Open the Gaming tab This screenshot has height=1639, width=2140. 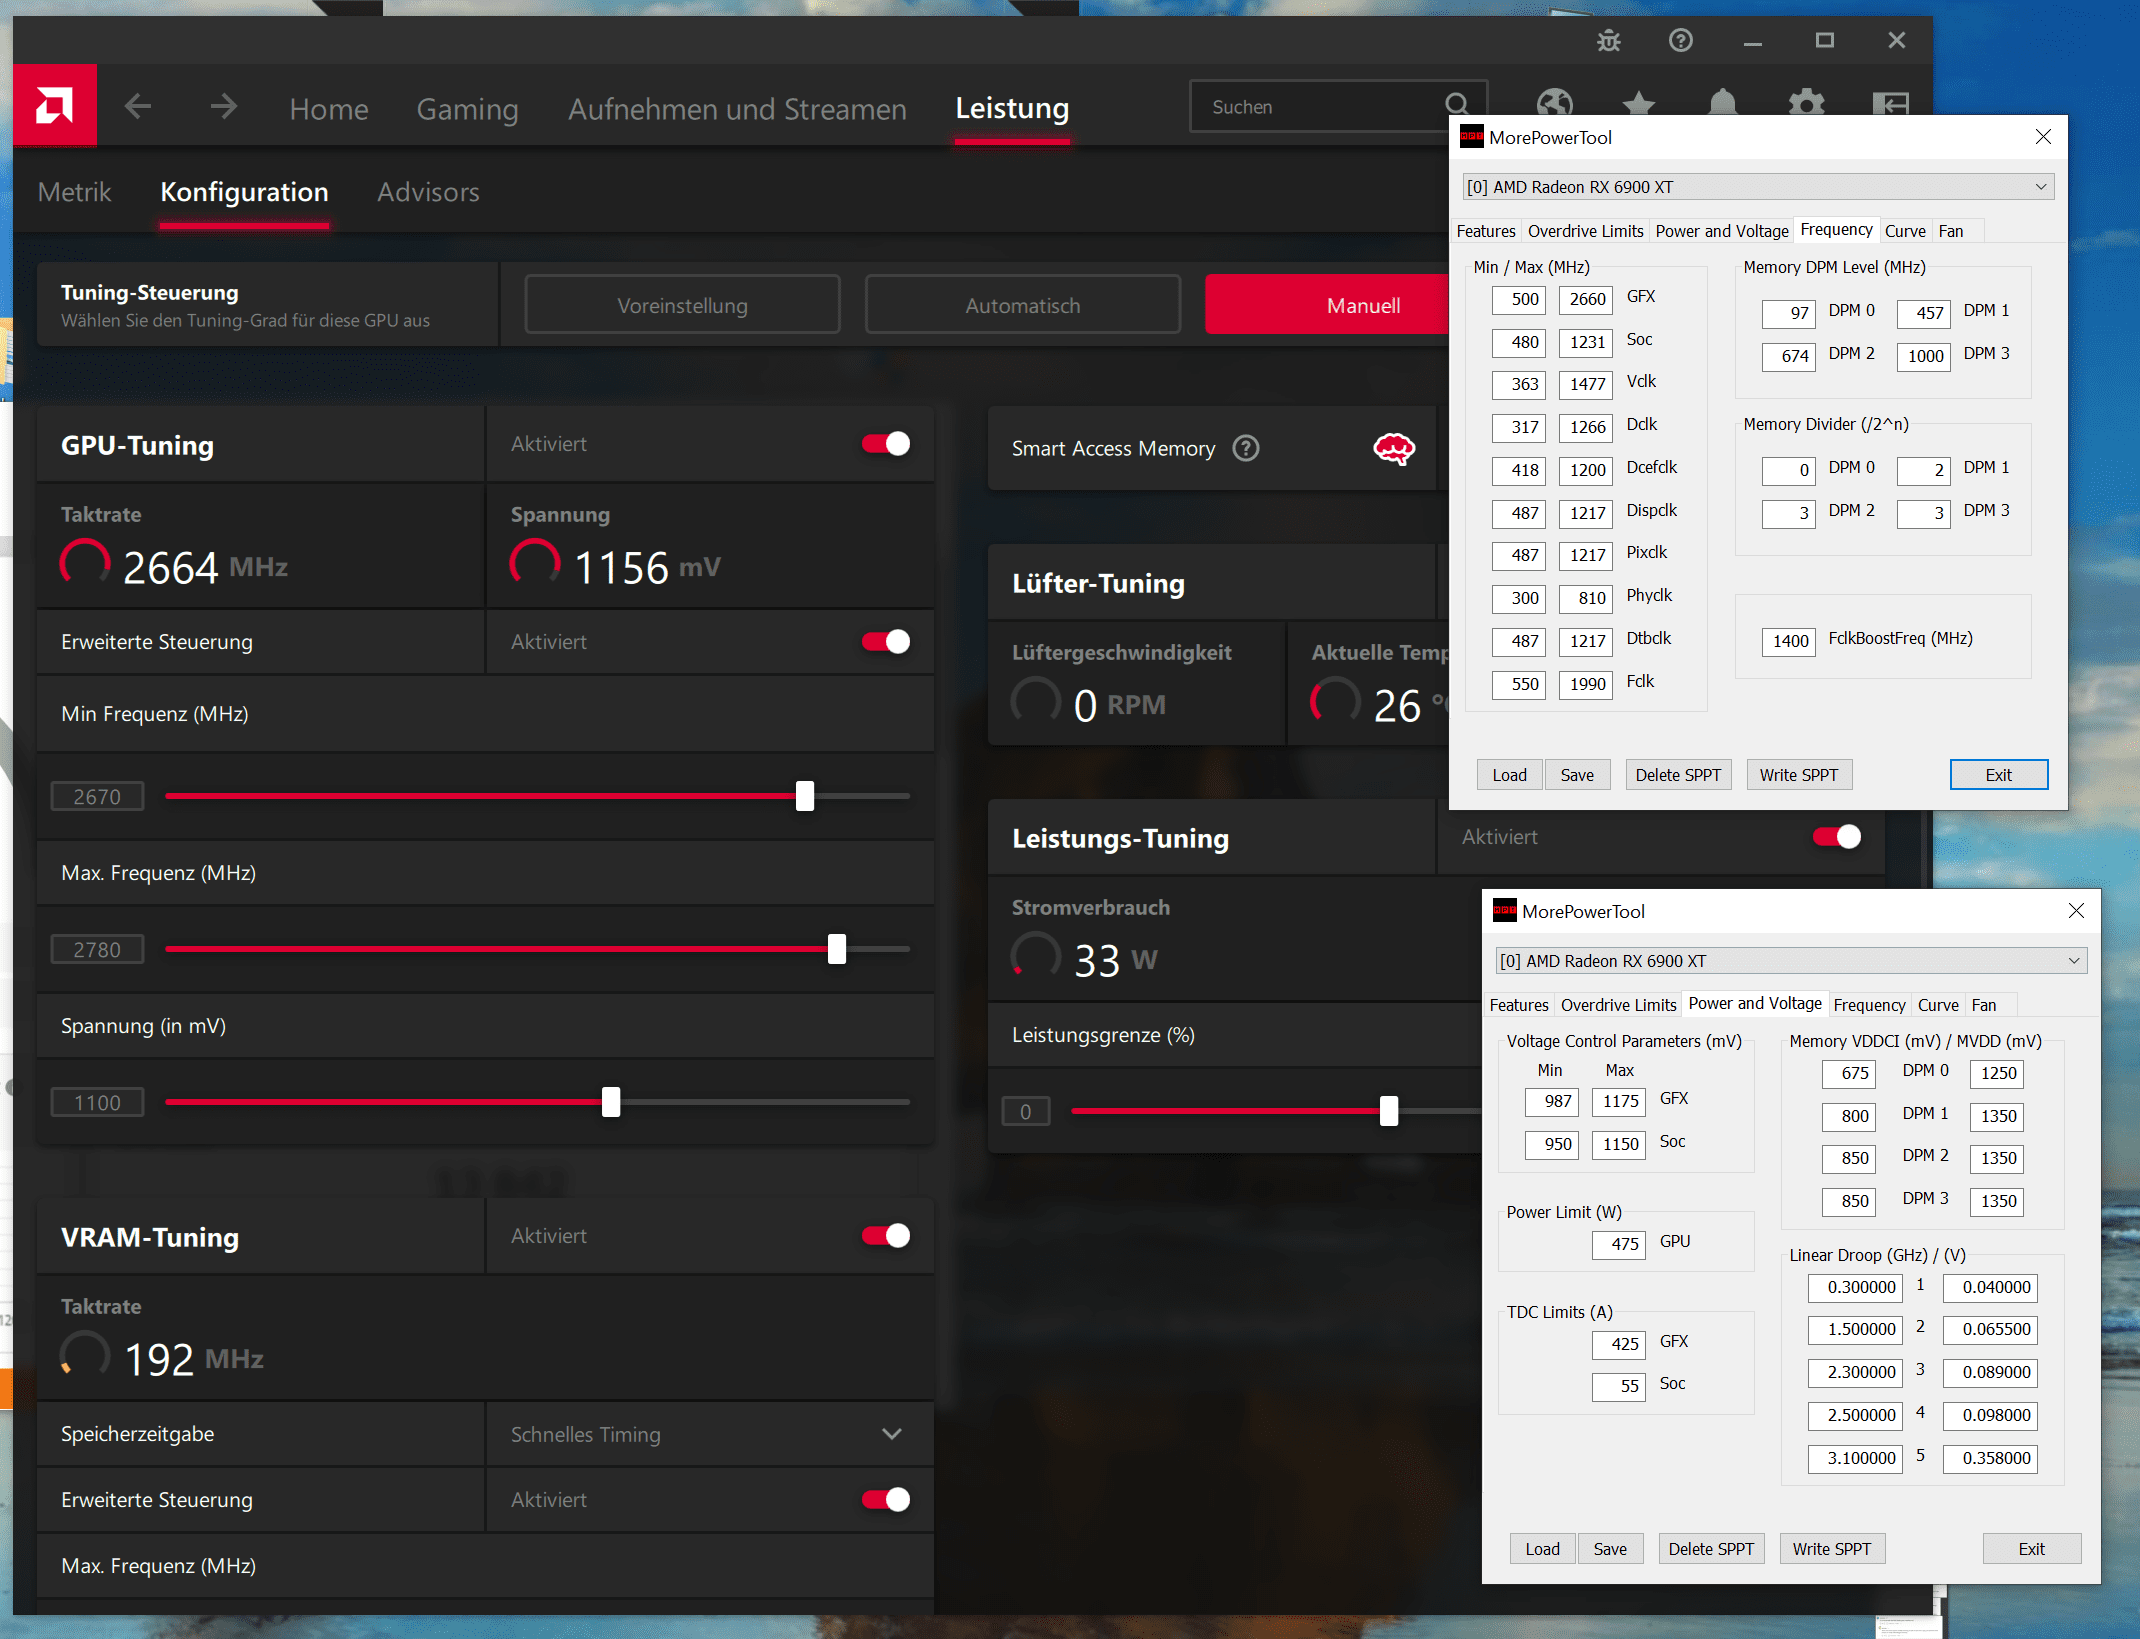467,109
